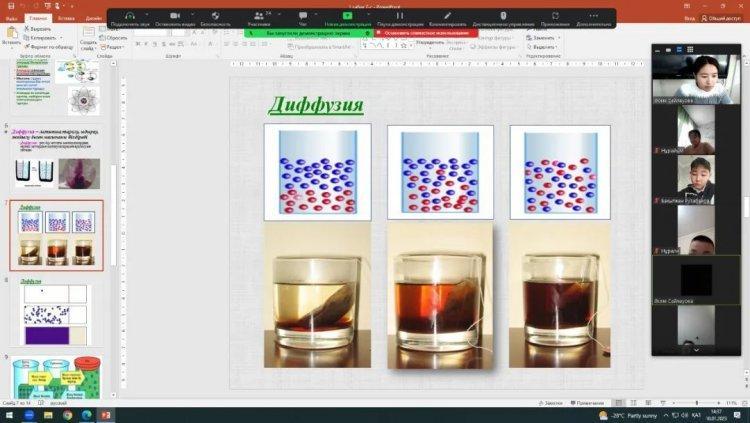Switch to Reading view in status bar
Image resolution: width=750 pixels, height=423 pixels.
click(x=648, y=403)
